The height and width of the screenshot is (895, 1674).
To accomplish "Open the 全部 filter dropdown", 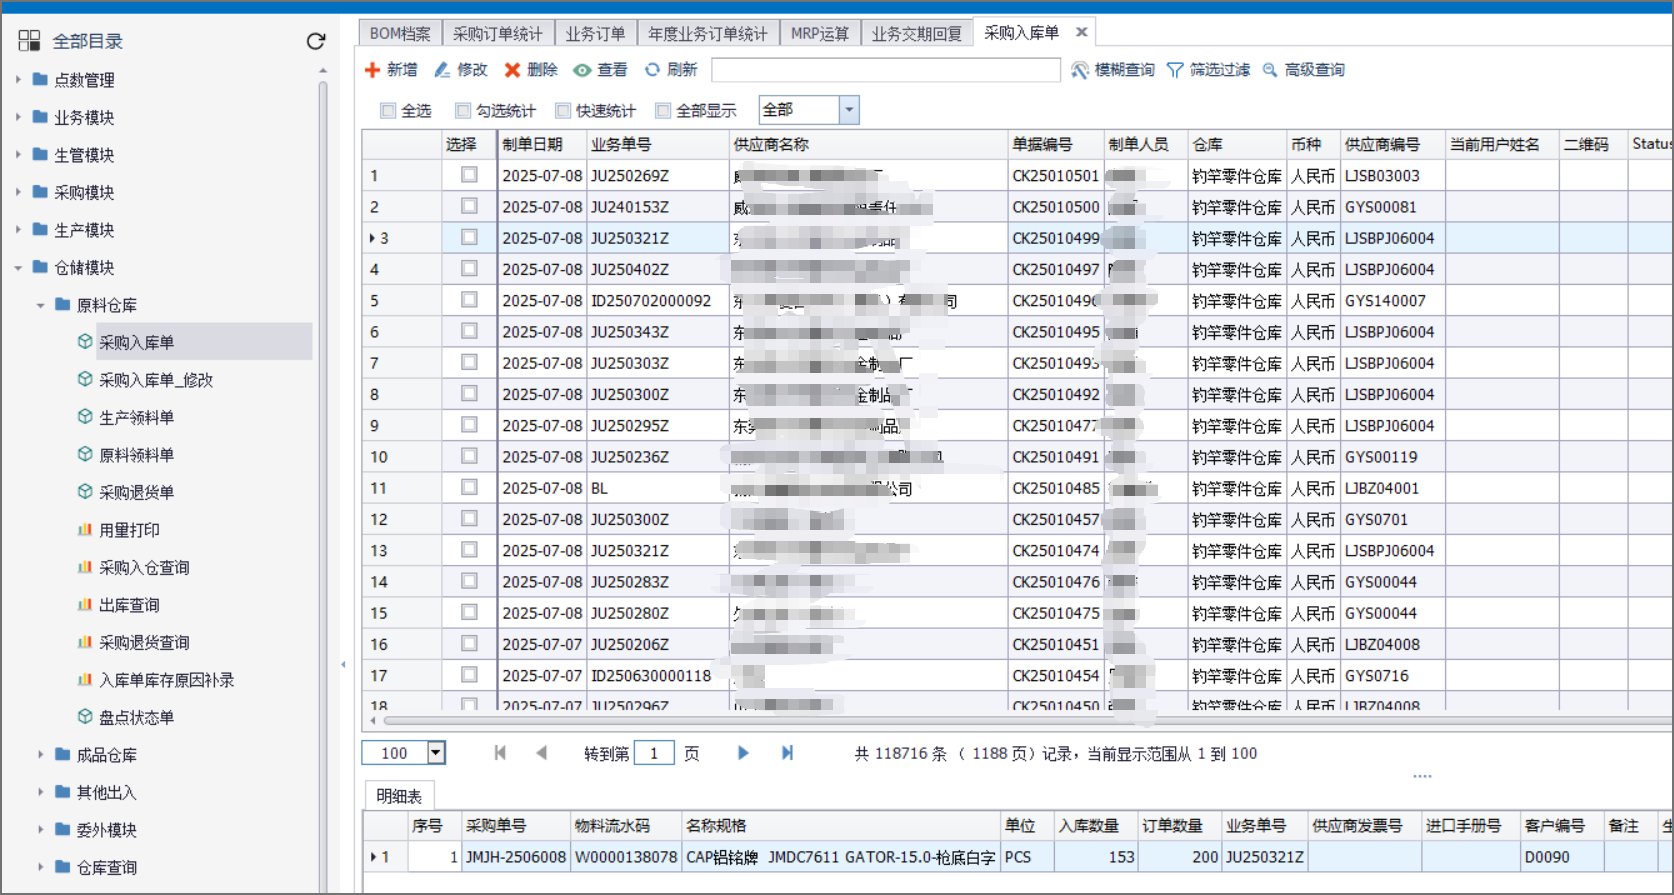I will point(849,110).
